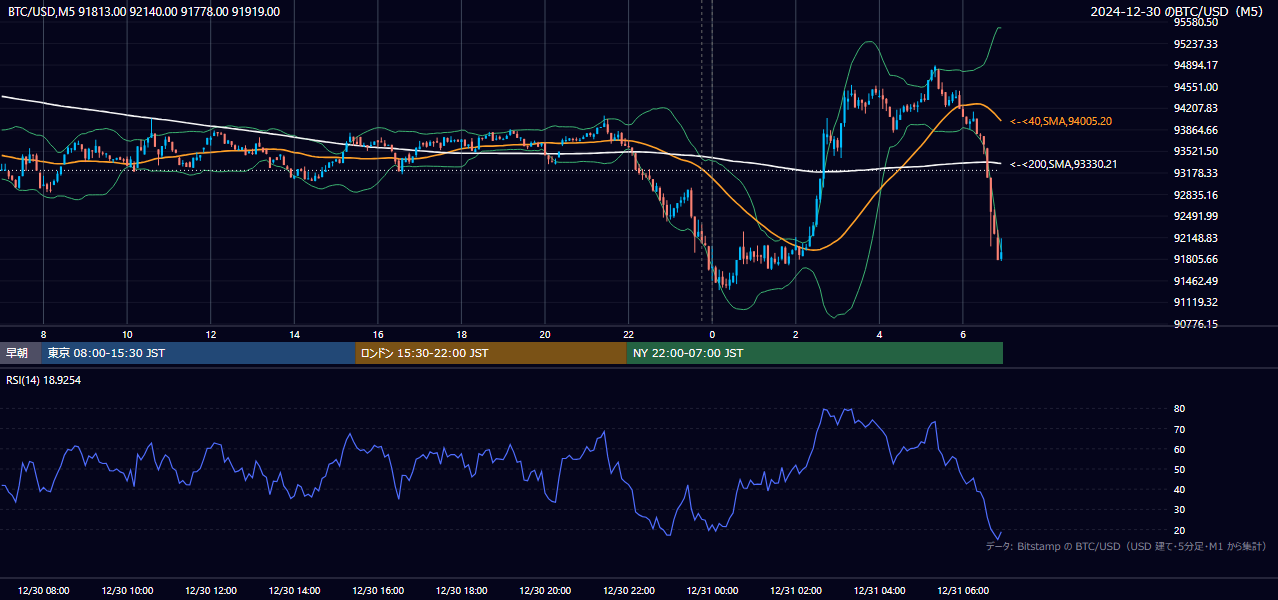Screen dimensions: 1278x600
Task: Click RSI scale value 60
Action: [x=1180, y=449]
